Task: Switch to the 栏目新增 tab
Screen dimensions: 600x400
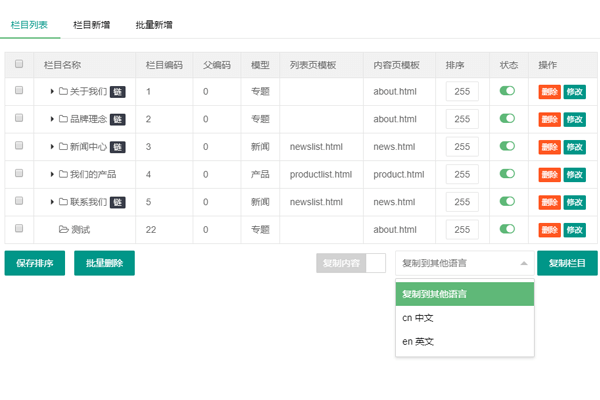Action: 92,24
